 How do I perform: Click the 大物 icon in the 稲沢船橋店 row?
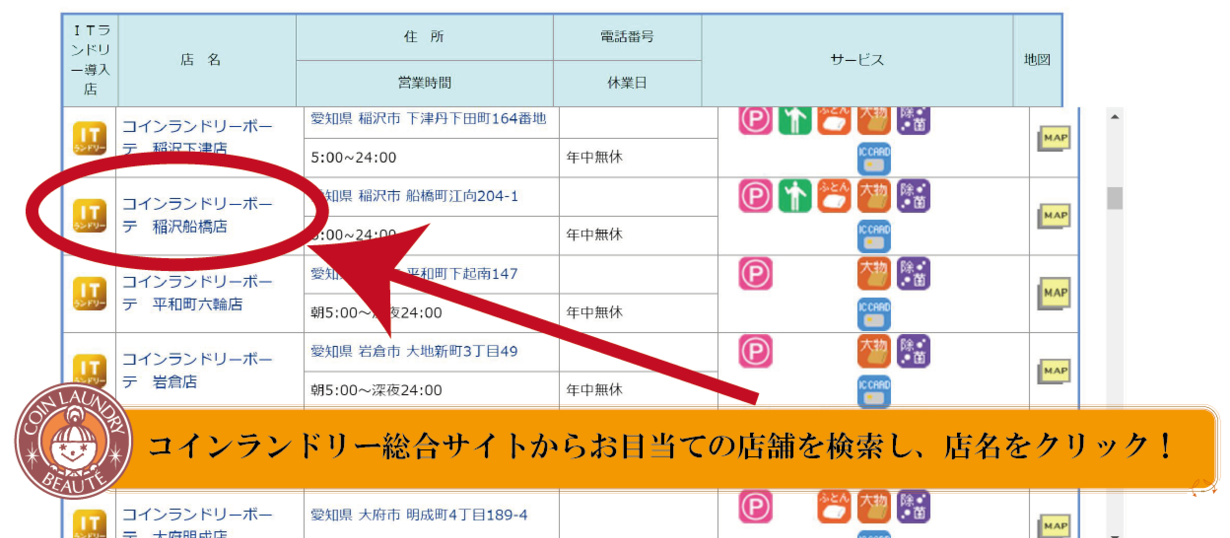tap(874, 196)
